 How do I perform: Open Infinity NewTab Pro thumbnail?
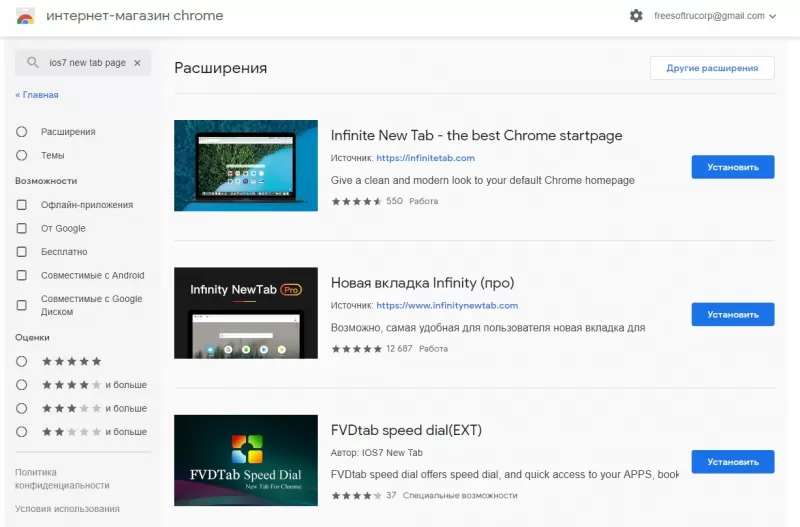(x=245, y=313)
